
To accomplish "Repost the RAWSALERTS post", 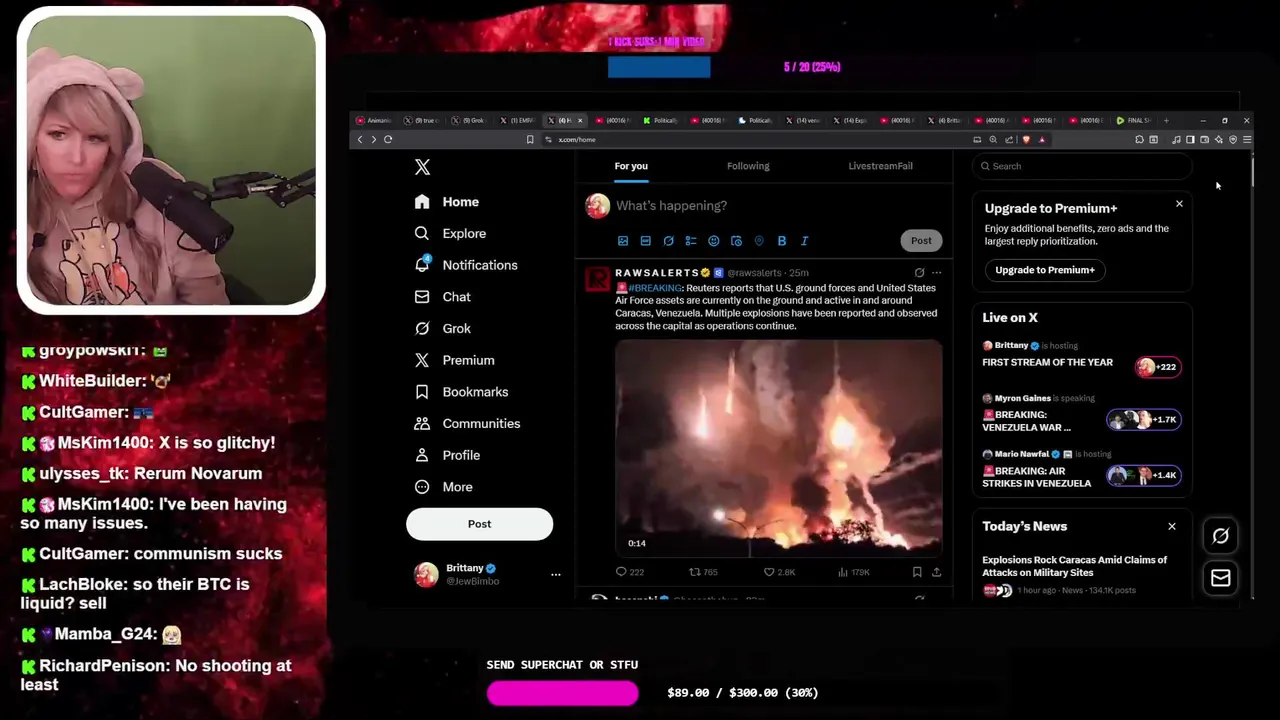I will click(x=703, y=572).
